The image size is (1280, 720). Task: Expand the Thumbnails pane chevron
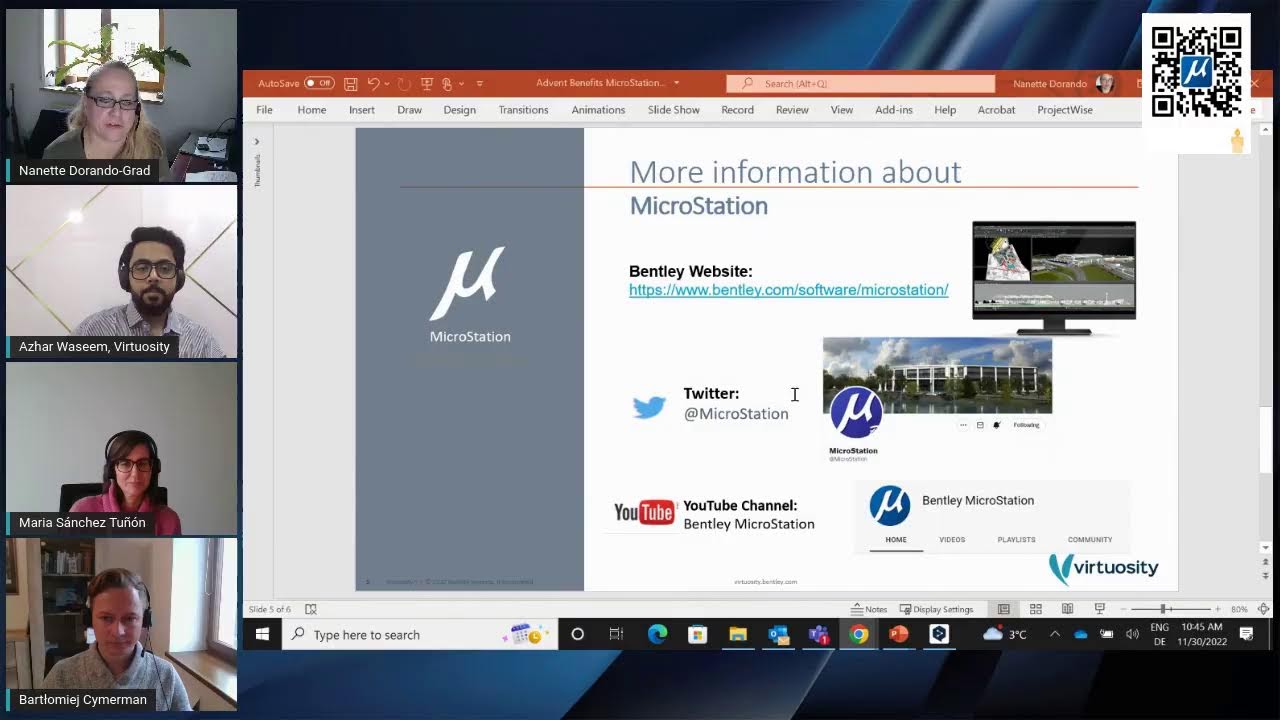(257, 142)
